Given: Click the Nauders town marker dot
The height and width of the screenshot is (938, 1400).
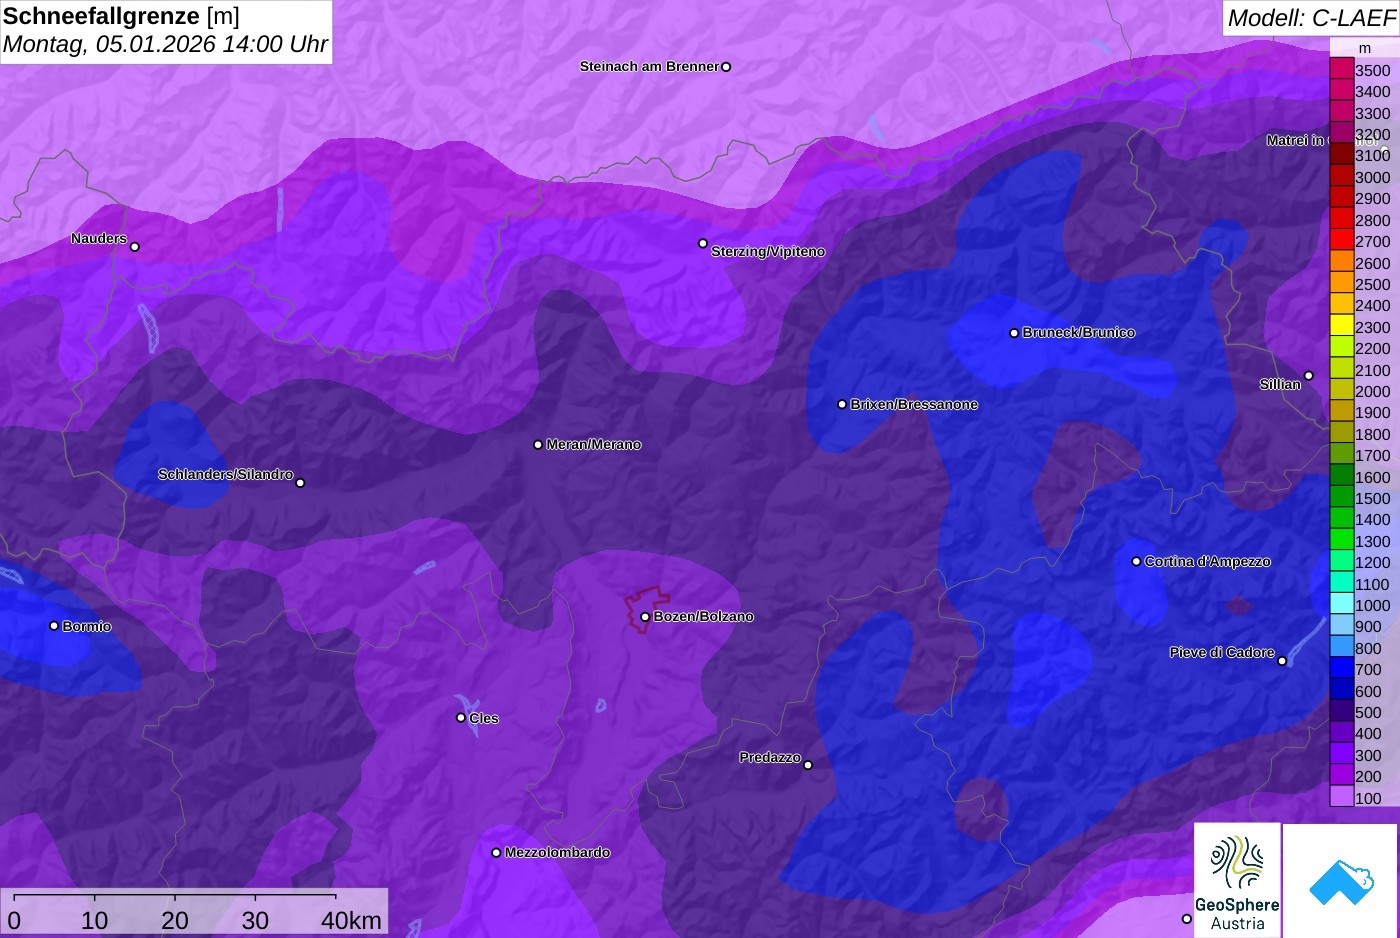Looking at the screenshot, I should click(x=135, y=247).
